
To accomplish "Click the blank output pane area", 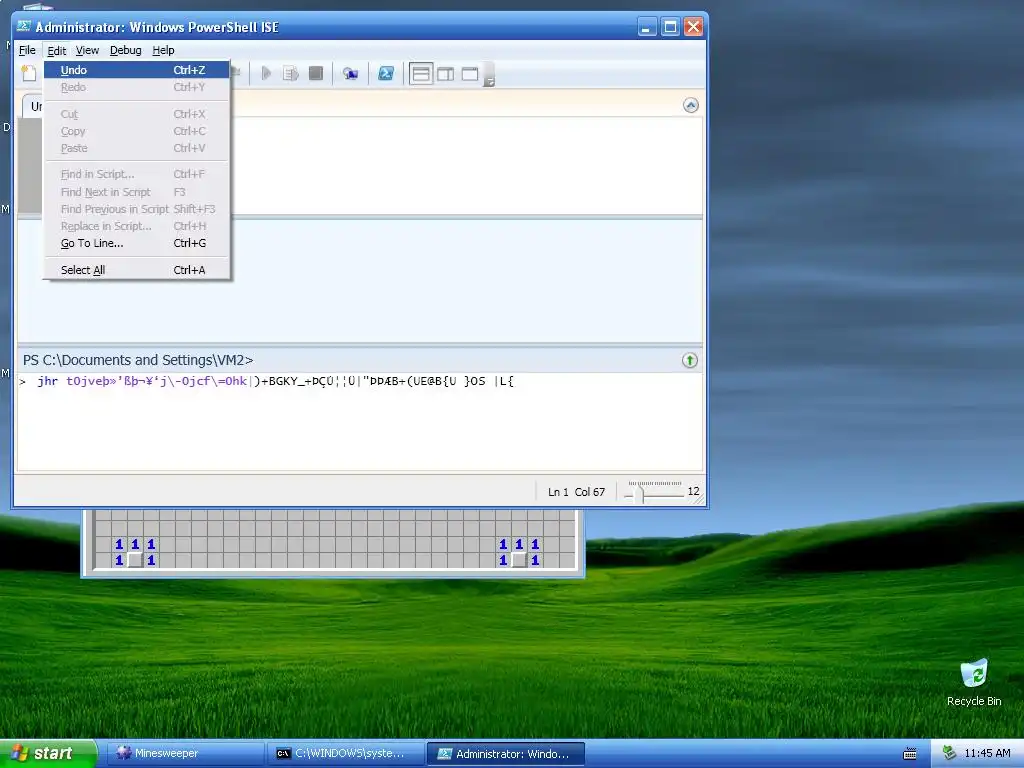I will pos(360,281).
